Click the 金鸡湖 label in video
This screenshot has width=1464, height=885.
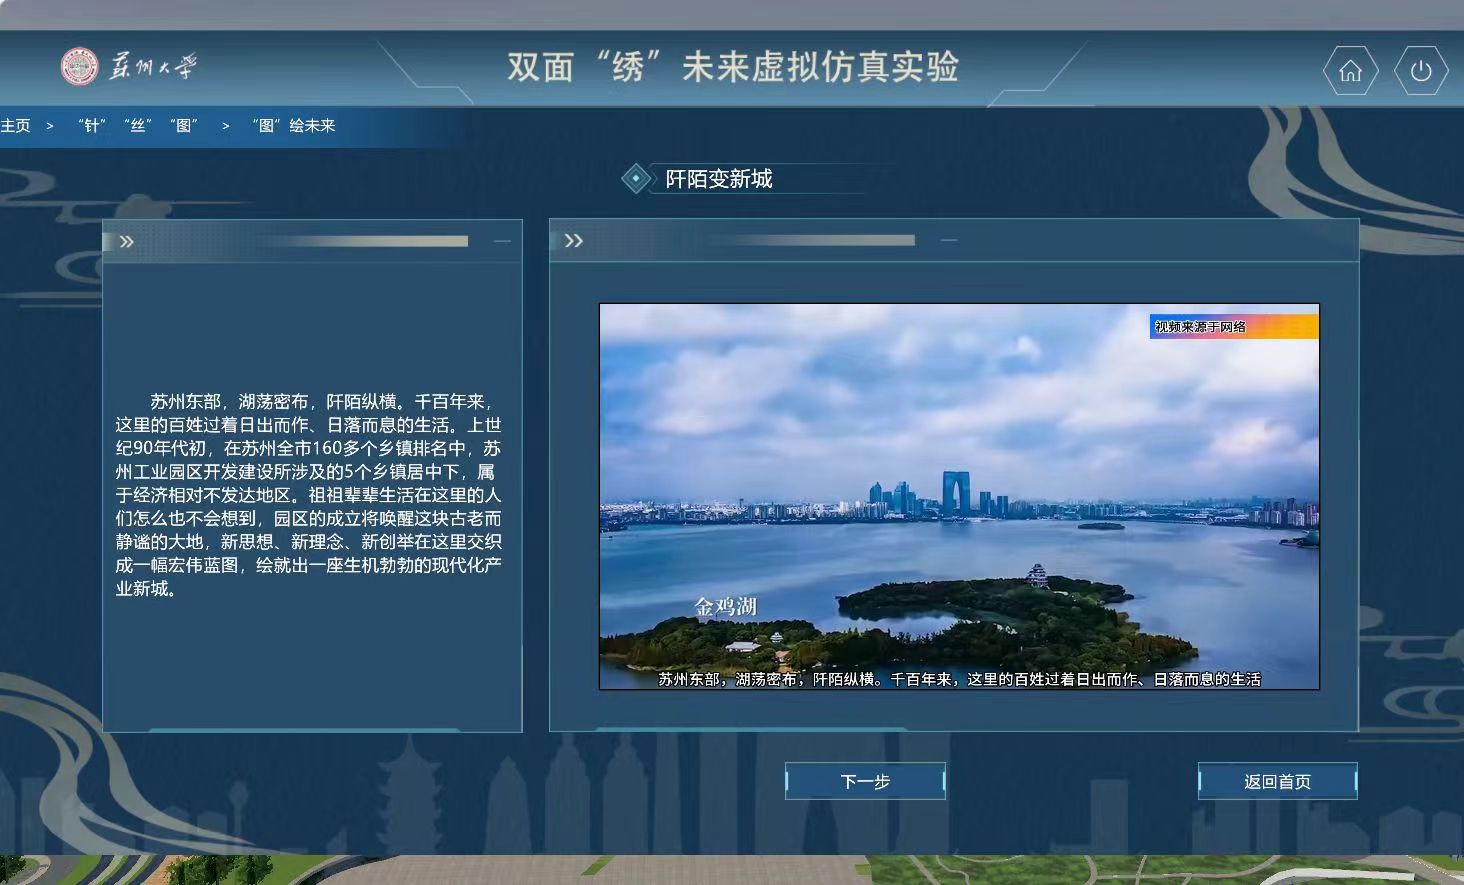click(x=726, y=606)
